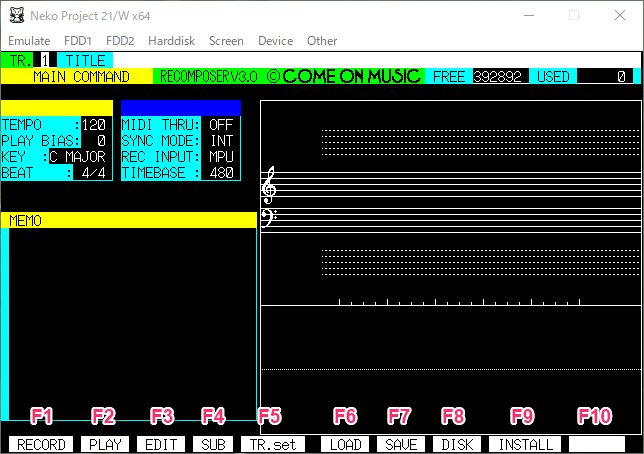Select the TEMPO value 120

click(93, 124)
